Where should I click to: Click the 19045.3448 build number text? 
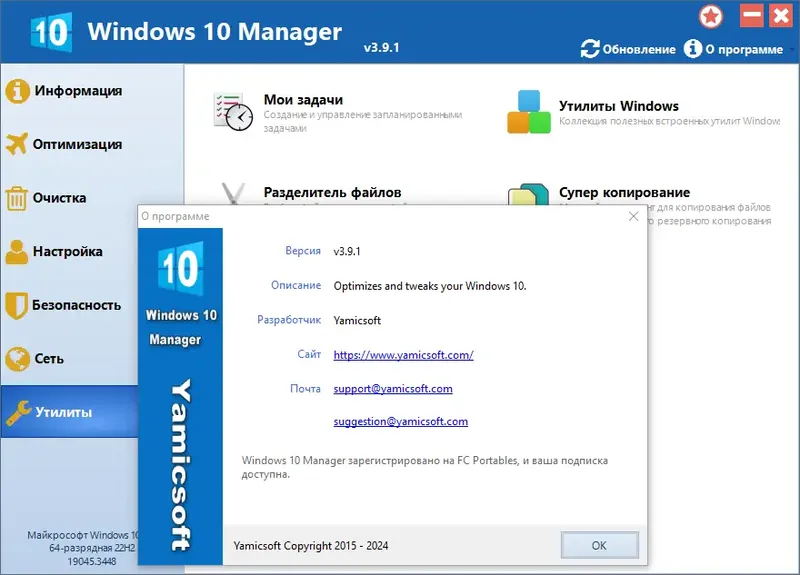coord(92,562)
